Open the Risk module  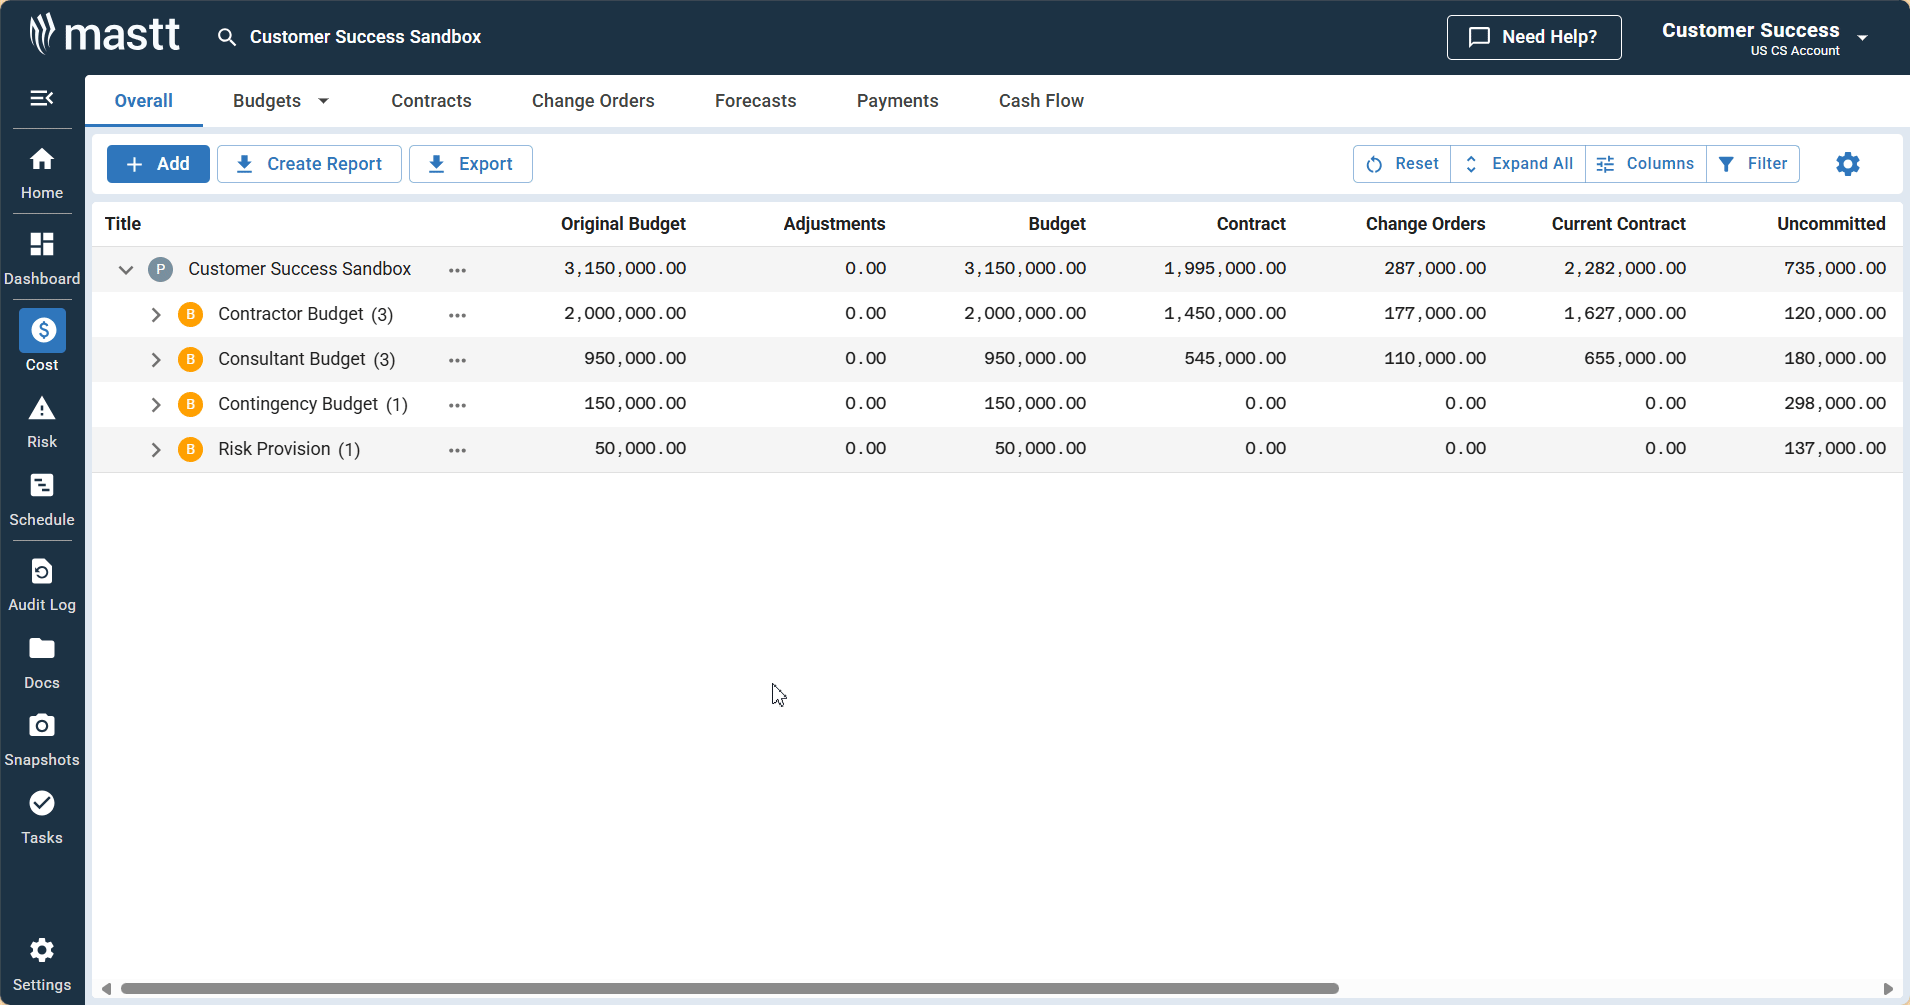(42, 422)
